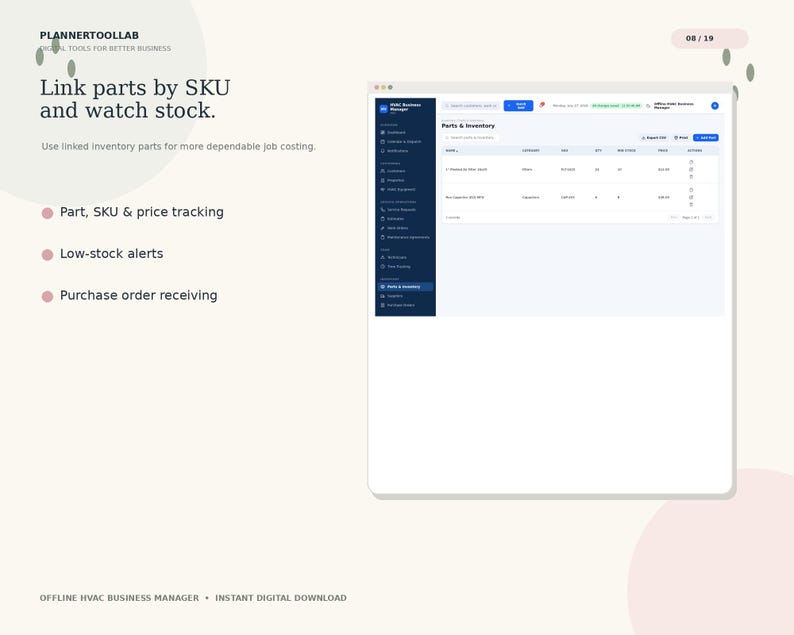This screenshot has height=635, width=794.
Task: Sort by the Min Stock column header
Action: pos(626,151)
